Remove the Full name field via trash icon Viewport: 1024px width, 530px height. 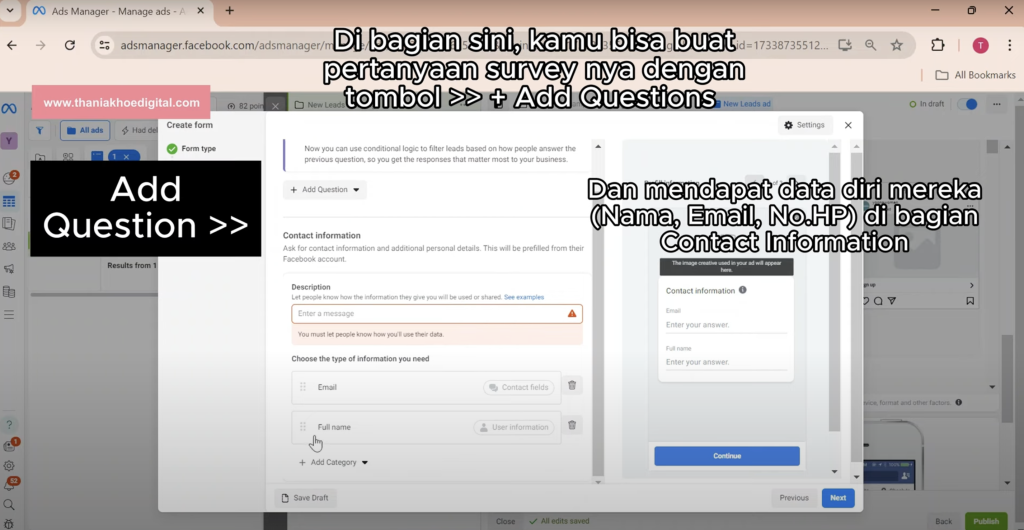pos(572,426)
